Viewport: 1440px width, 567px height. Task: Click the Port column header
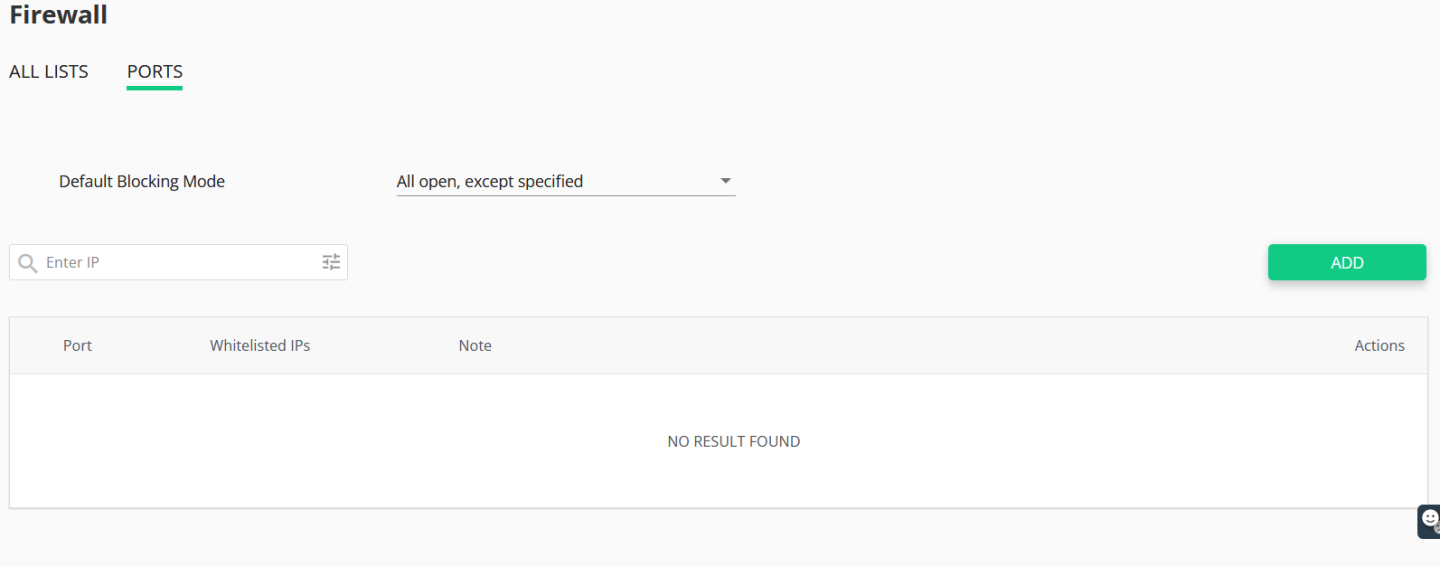click(x=77, y=345)
